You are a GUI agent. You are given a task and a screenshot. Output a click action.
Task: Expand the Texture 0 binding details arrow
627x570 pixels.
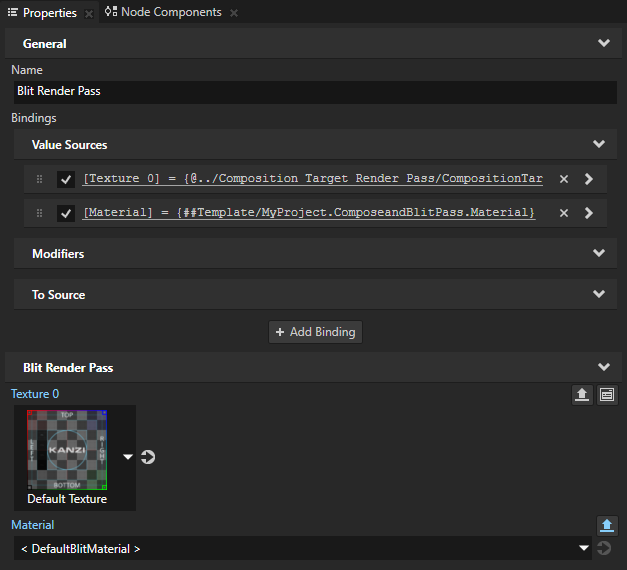click(x=589, y=179)
